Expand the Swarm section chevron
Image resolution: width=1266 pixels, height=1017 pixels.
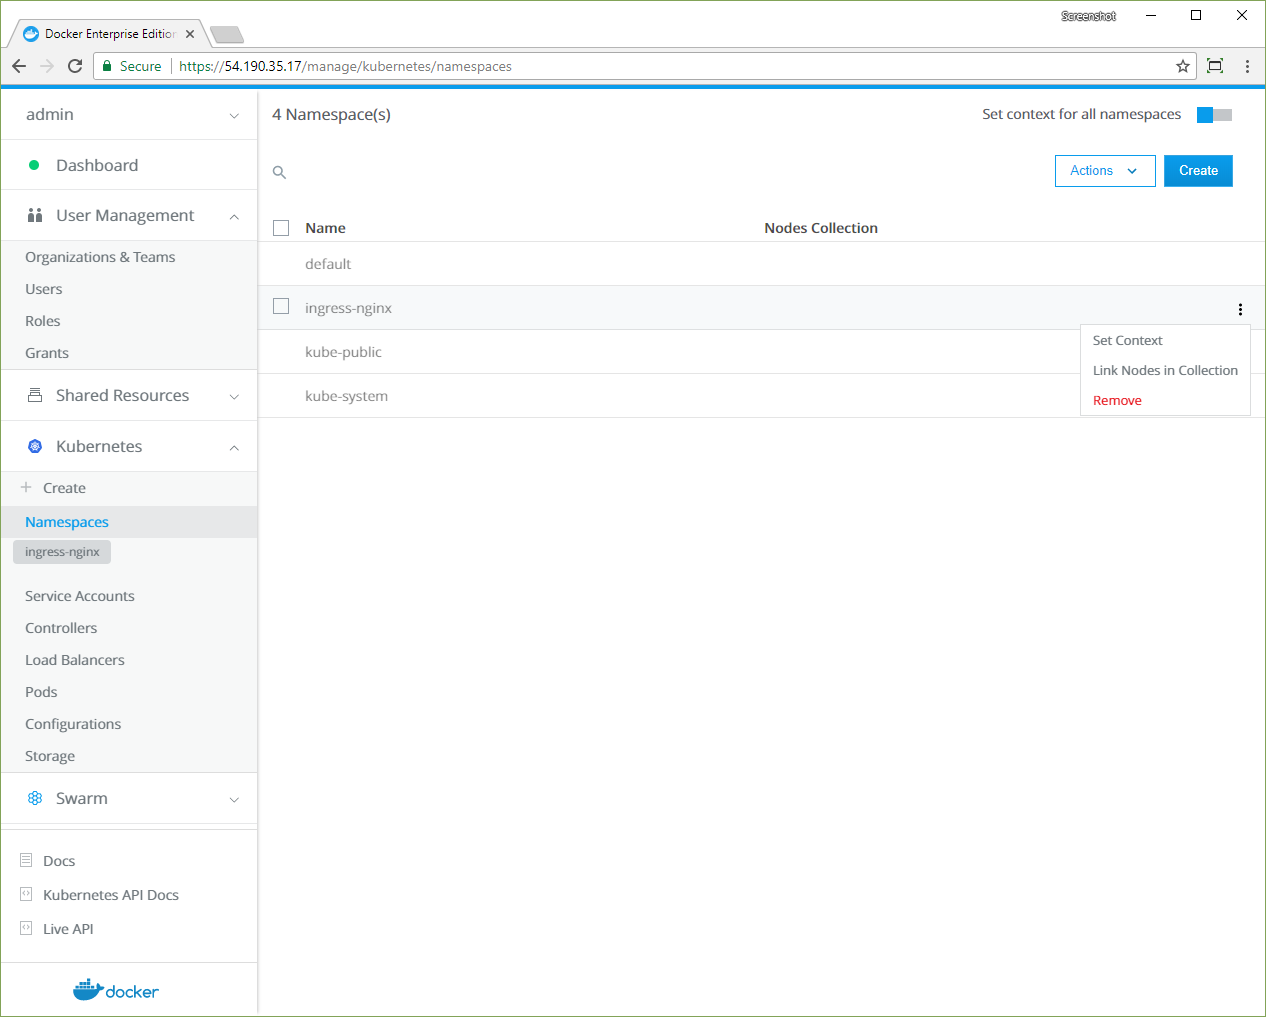[x=234, y=800]
